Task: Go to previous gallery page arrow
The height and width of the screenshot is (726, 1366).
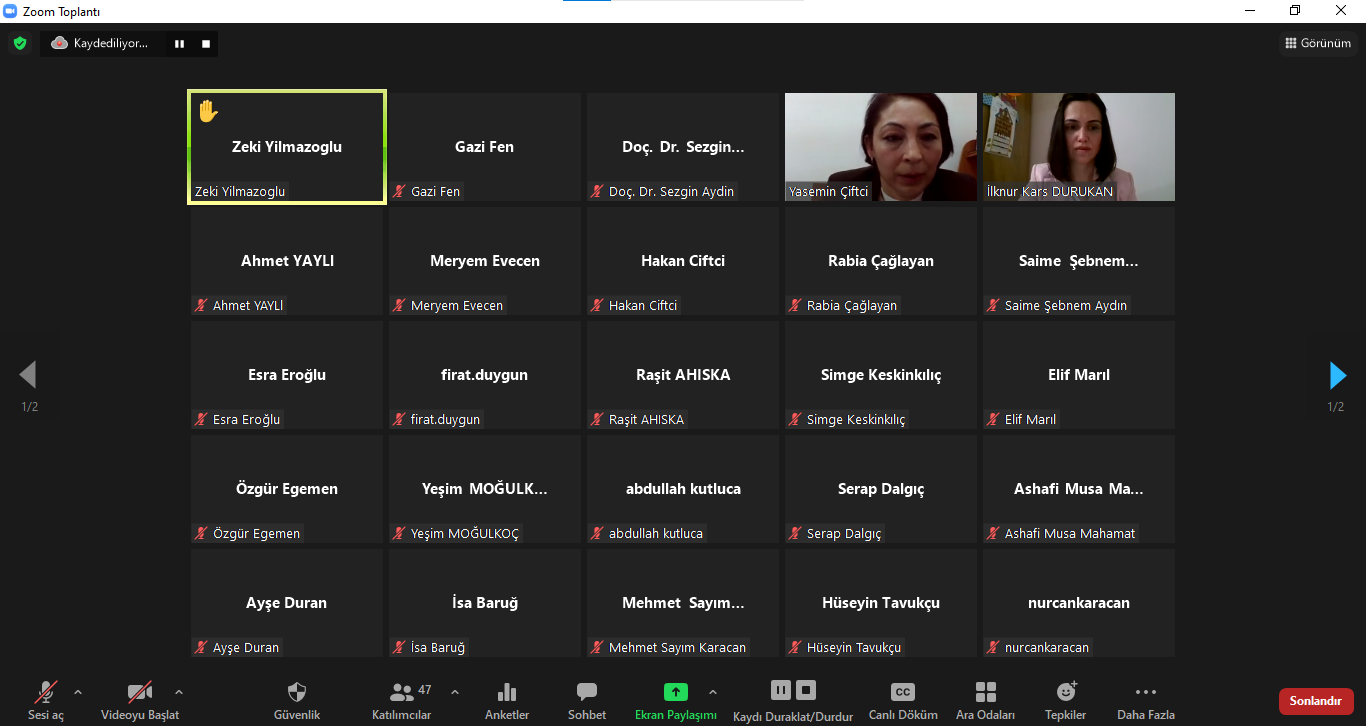Action: [x=28, y=375]
